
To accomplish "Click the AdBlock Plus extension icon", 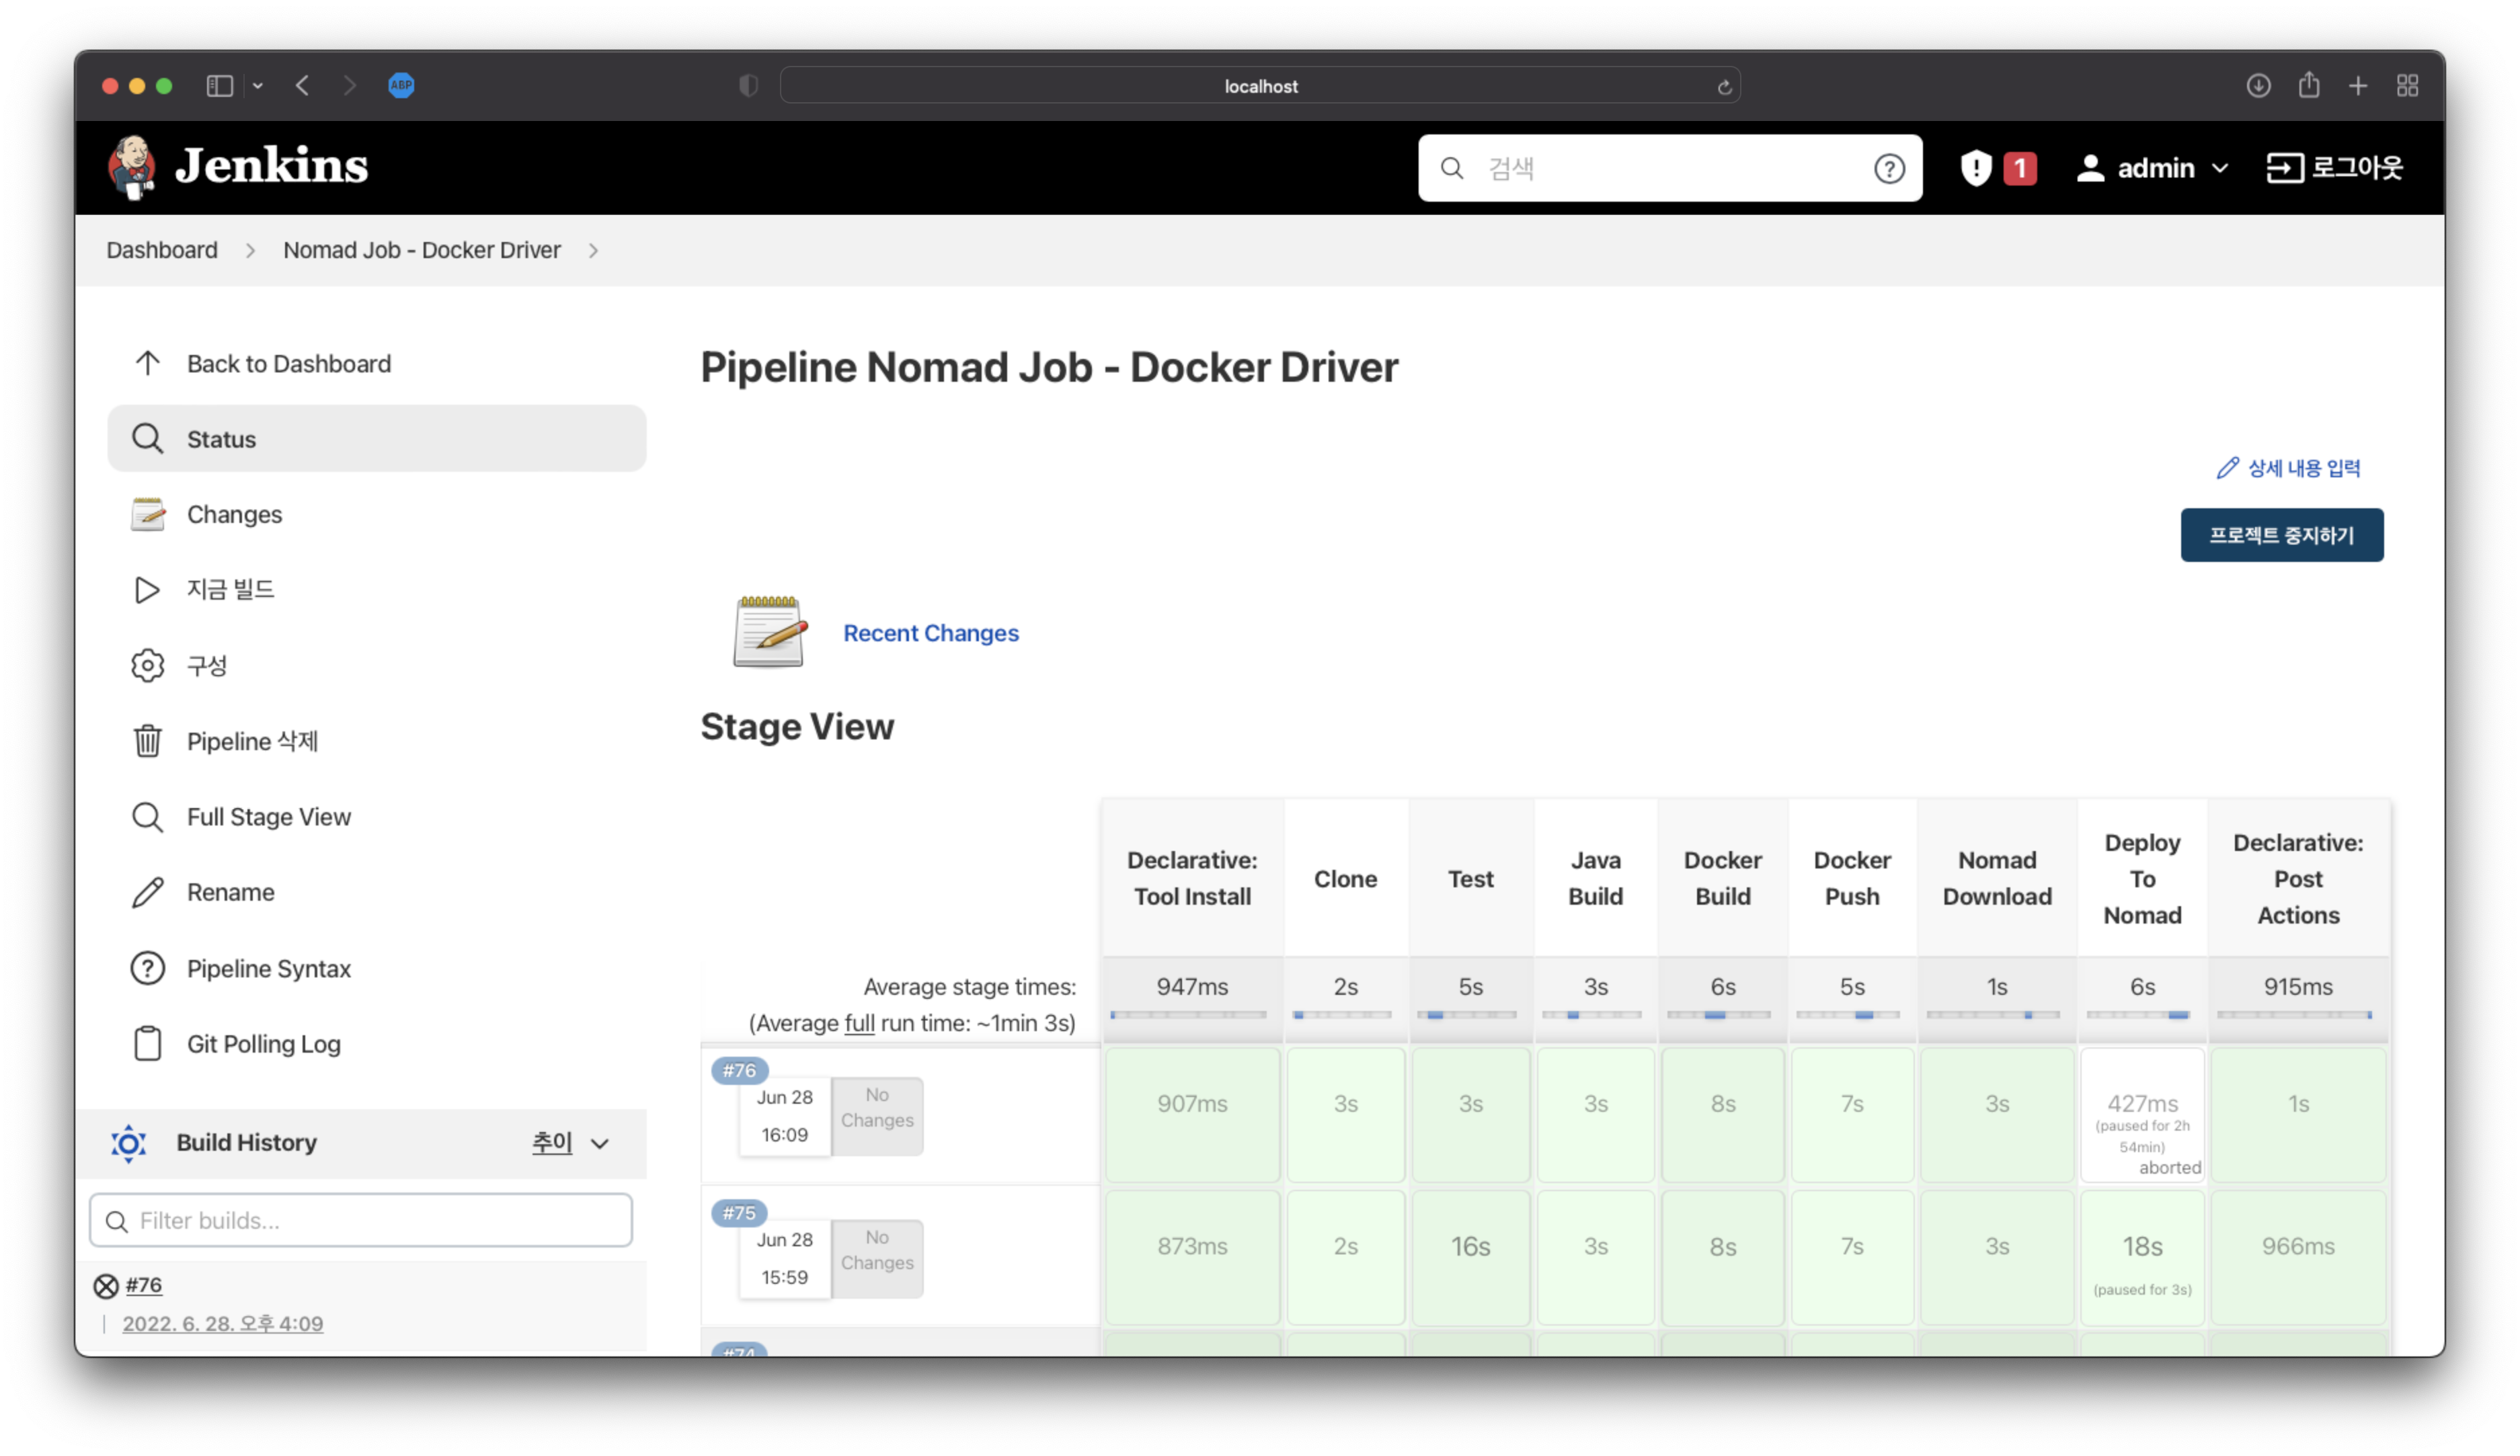I will 401,86.
